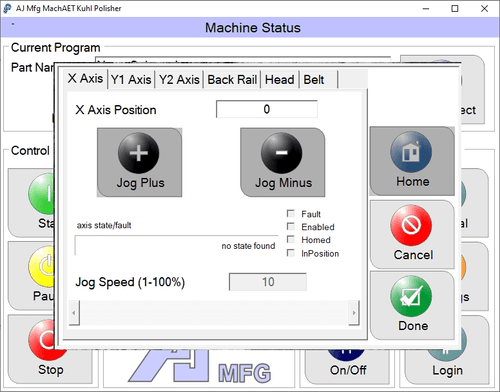Open the Belt tab
This screenshot has width=500, height=392.
tap(318, 80)
